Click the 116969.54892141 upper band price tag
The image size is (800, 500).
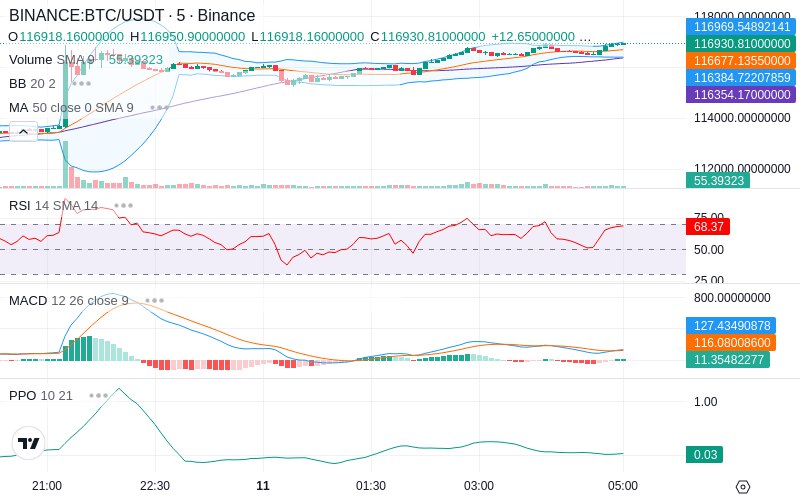coord(741,27)
